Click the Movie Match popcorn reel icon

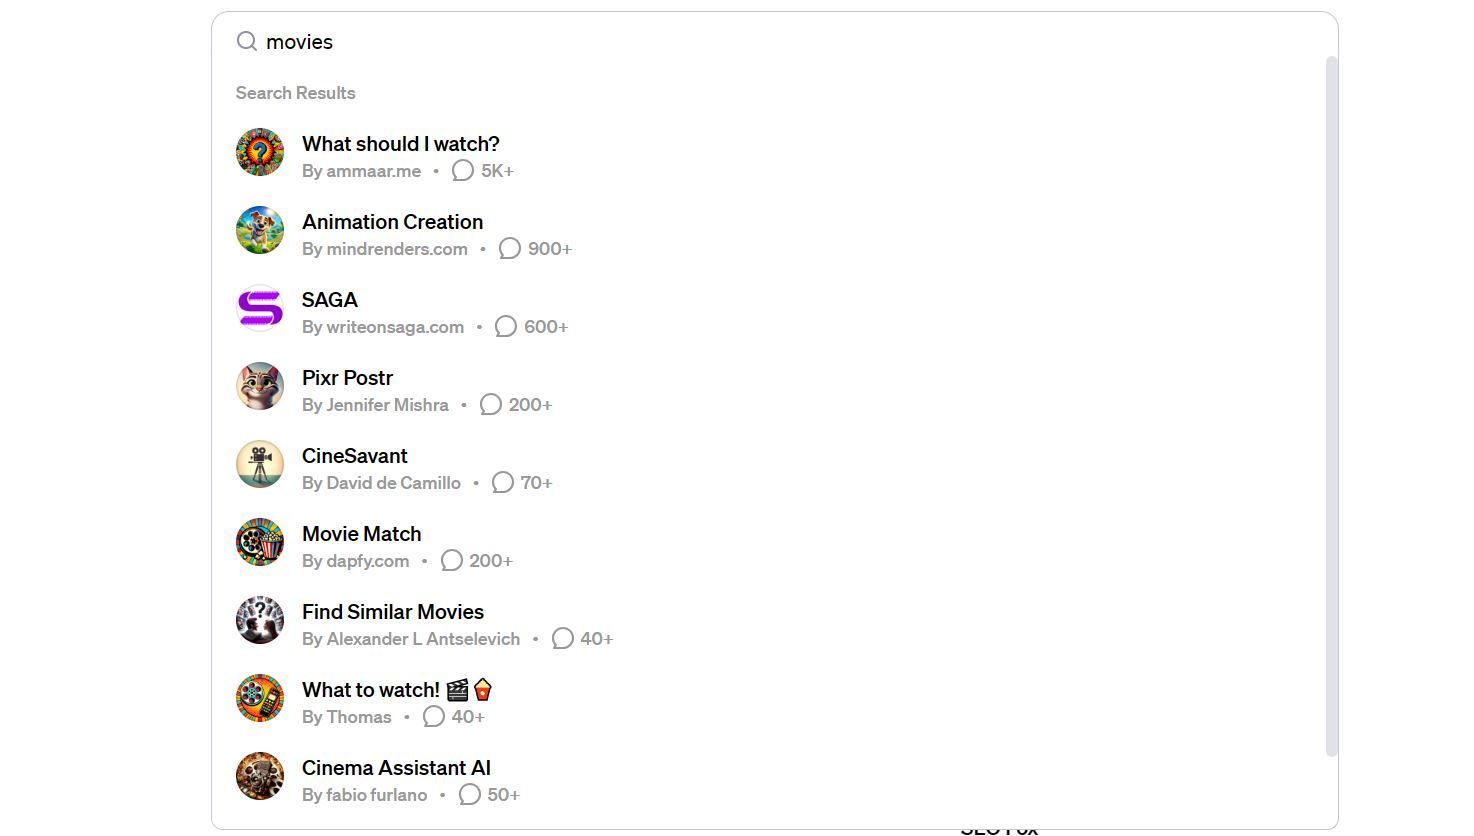point(259,542)
